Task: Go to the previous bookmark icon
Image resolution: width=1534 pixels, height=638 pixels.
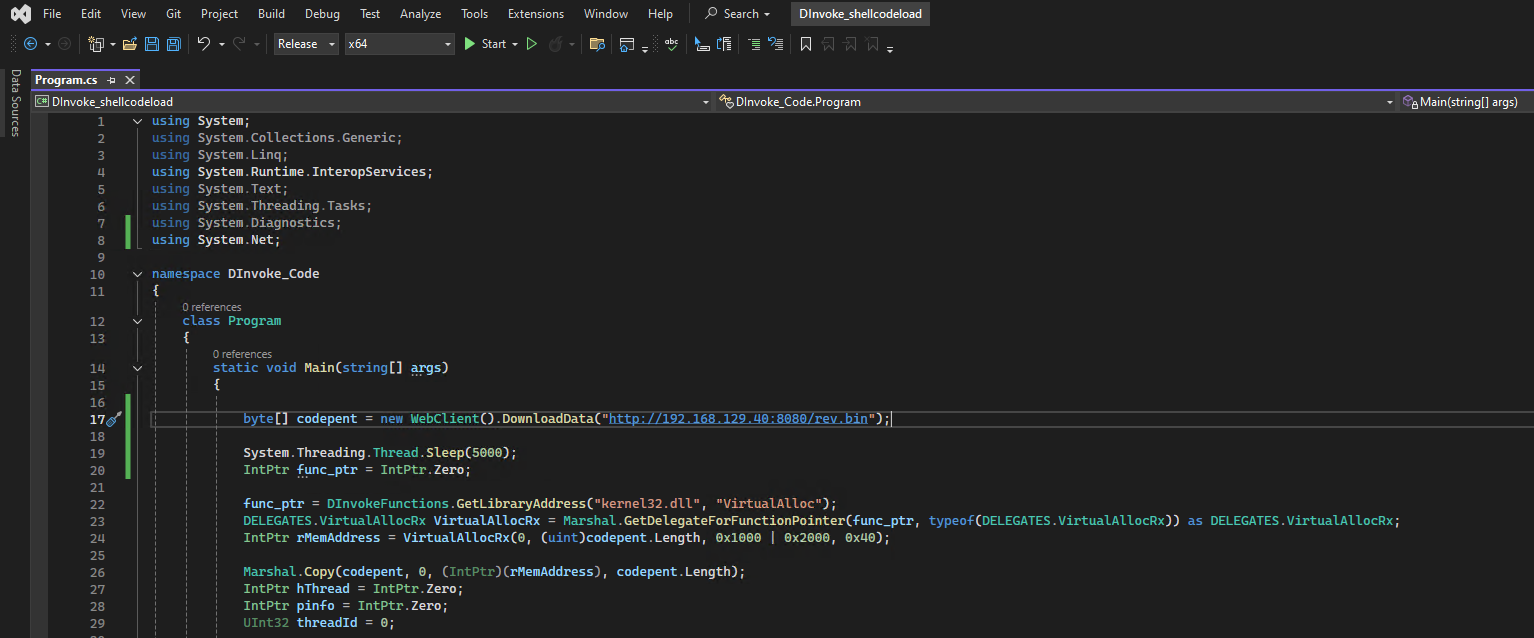Action: point(829,44)
